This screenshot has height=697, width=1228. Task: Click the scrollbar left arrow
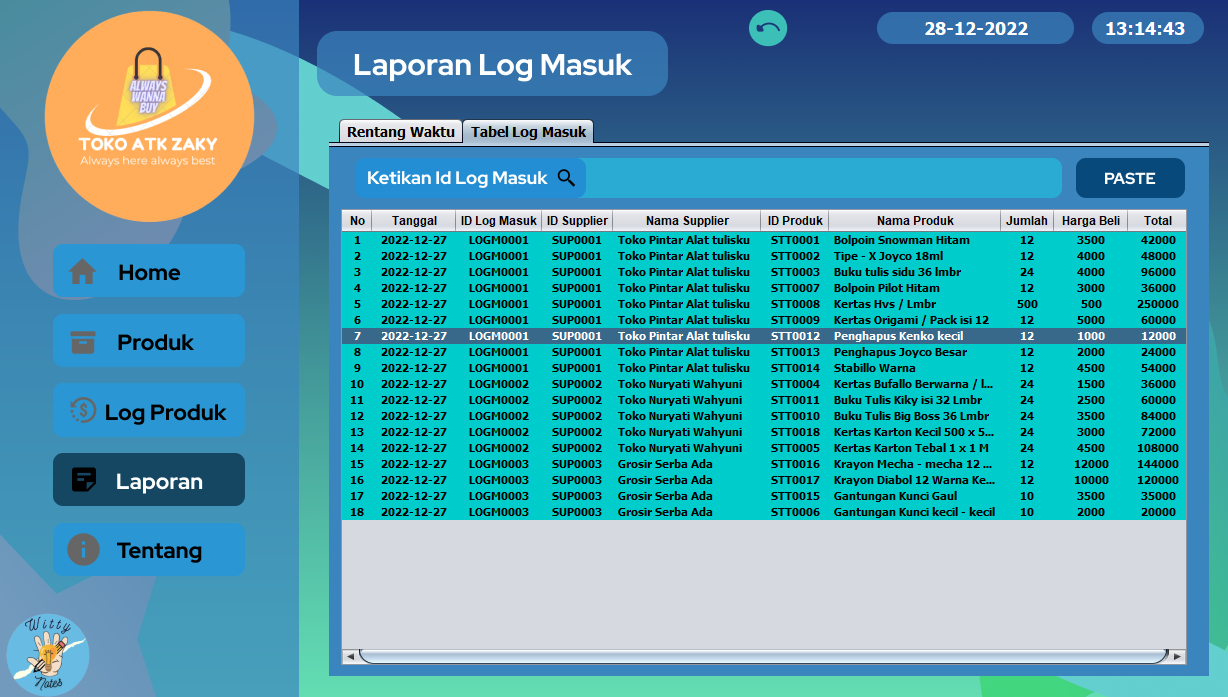coord(350,657)
